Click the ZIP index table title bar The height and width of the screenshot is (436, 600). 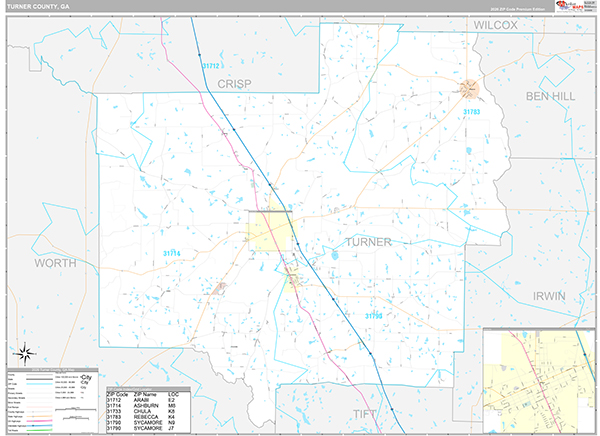coord(148,389)
